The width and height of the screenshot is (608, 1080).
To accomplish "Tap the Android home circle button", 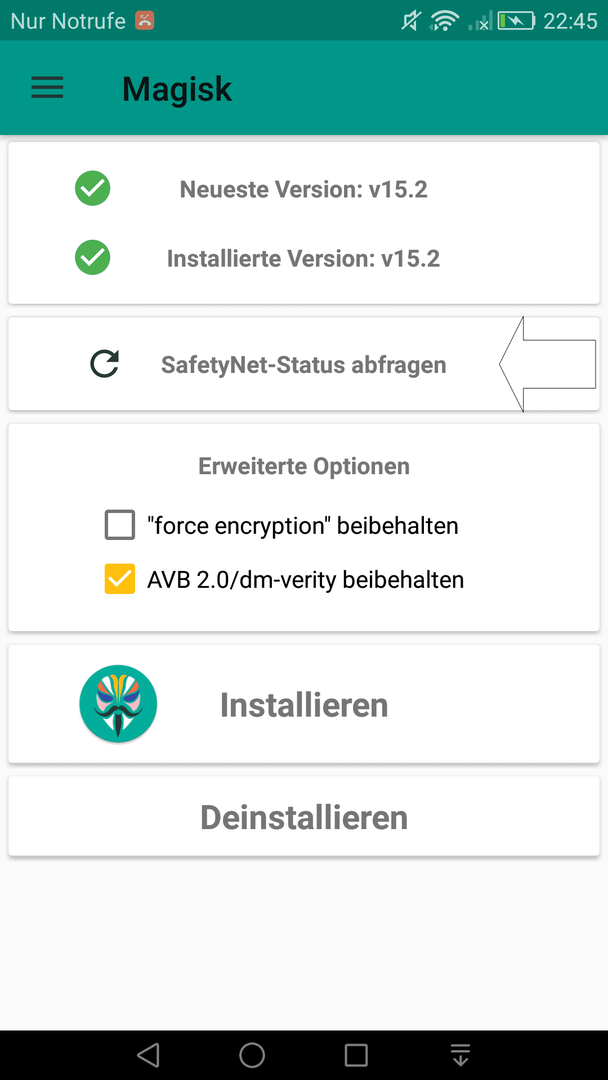I will (x=252, y=1055).
